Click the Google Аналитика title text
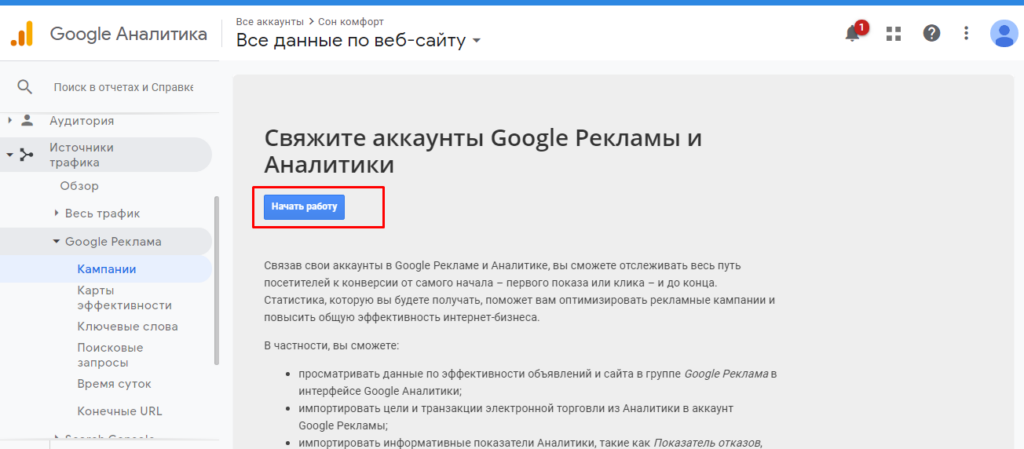This screenshot has width=1024, height=449. click(129, 34)
